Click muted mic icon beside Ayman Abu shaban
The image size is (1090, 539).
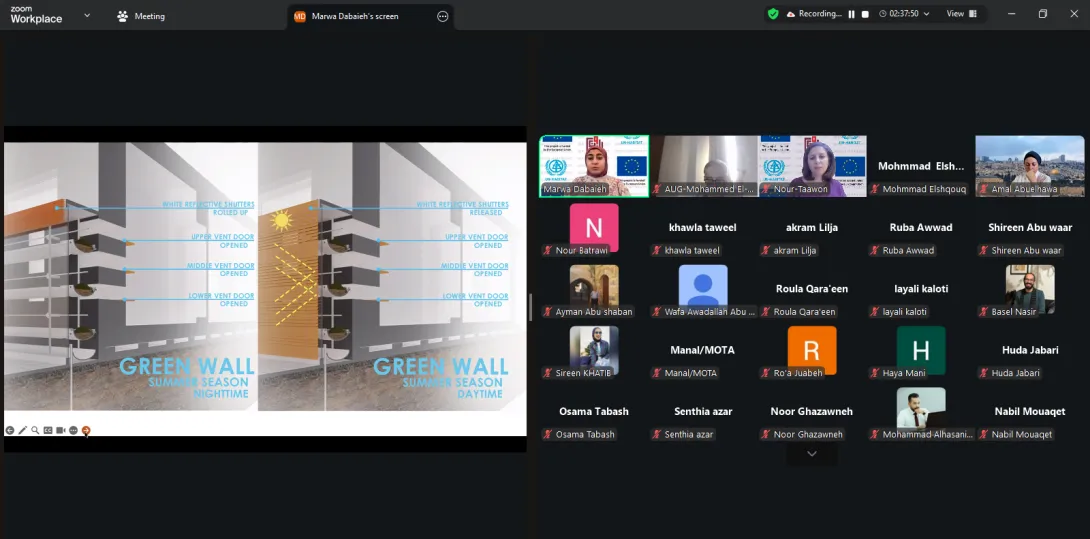coord(548,312)
